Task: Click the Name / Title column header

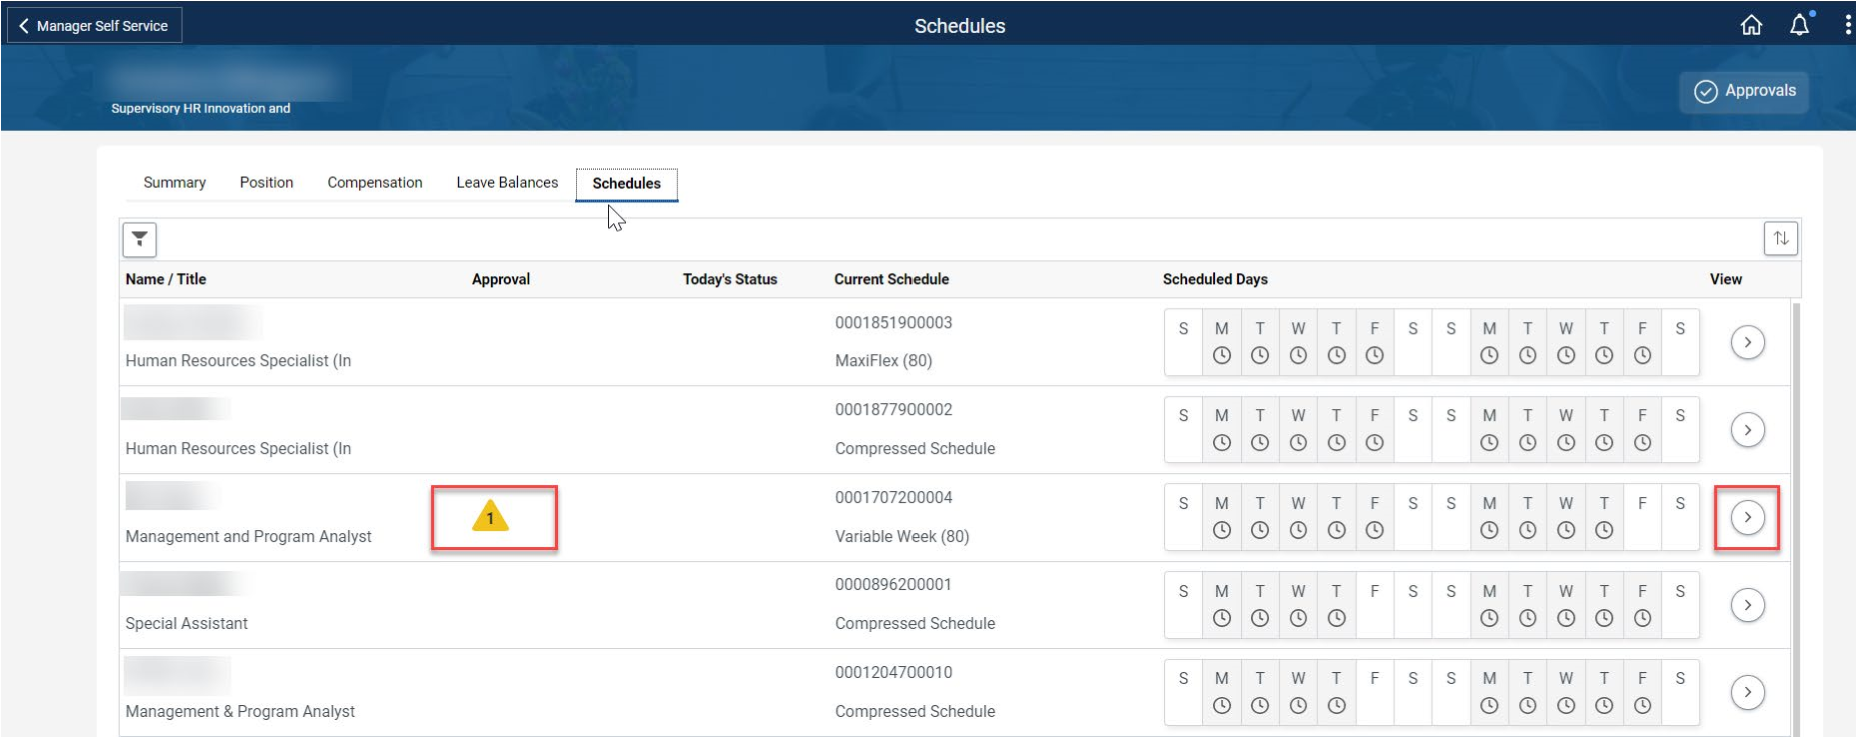Action: (x=166, y=279)
